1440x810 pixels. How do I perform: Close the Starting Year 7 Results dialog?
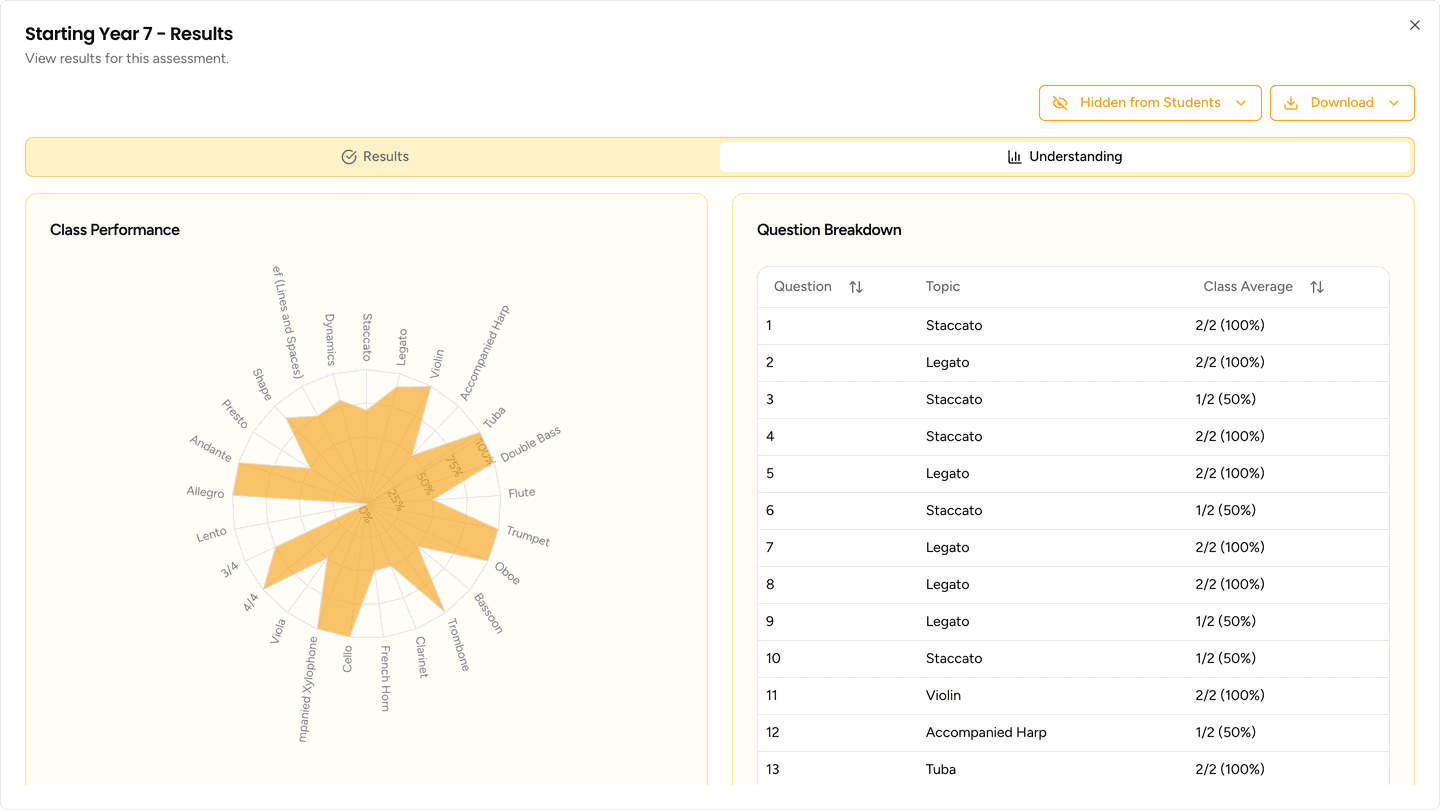(x=1414, y=25)
